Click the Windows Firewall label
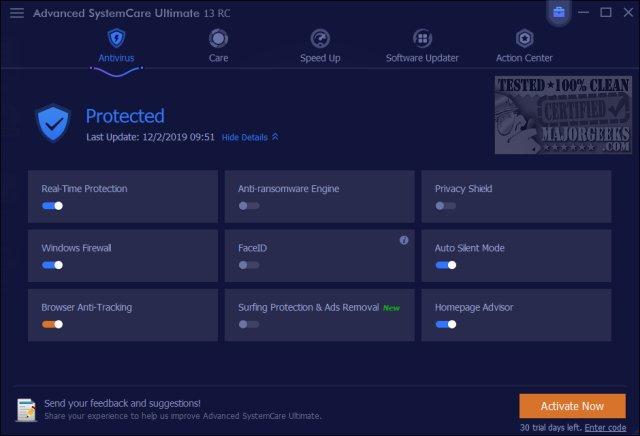This screenshot has width=640, height=436. tap(76, 248)
